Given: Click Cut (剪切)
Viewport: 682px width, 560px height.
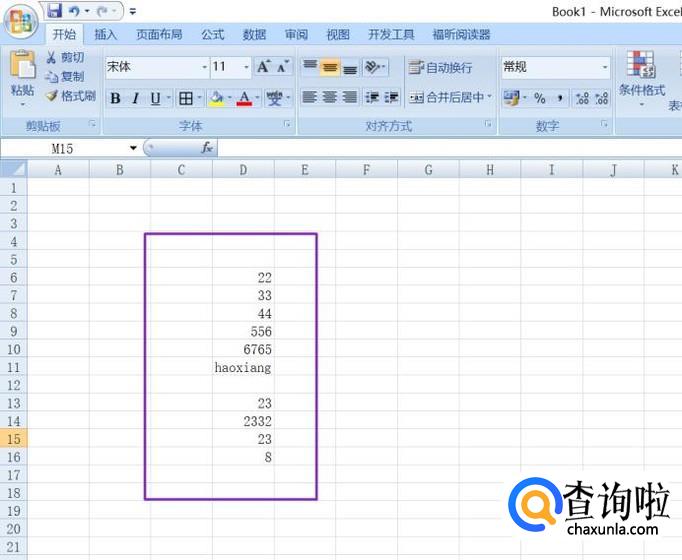Looking at the screenshot, I should (x=65, y=57).
